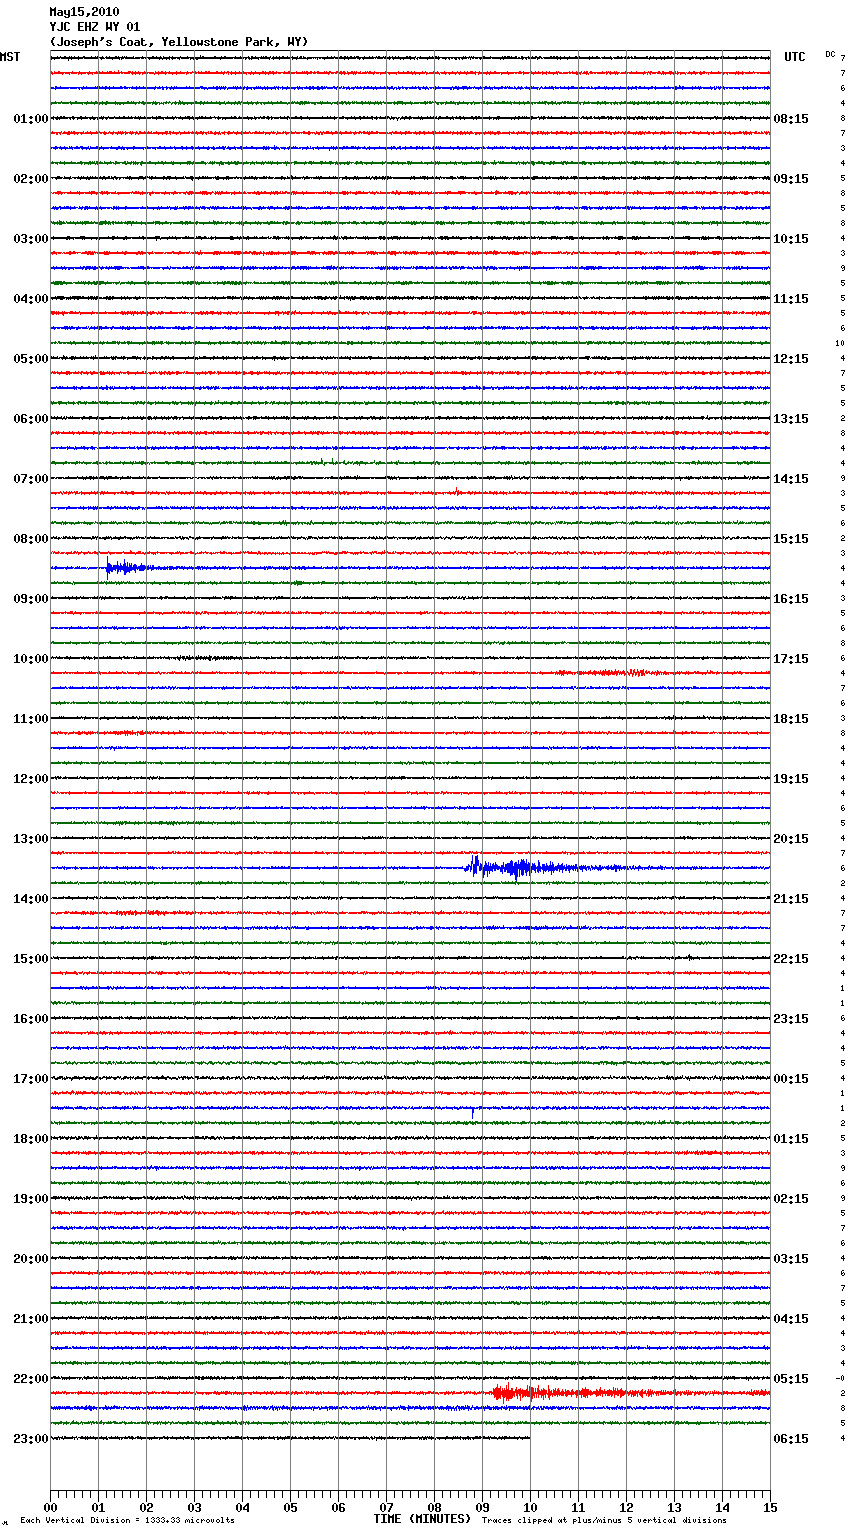Screen dimensions: 850x1534
Task: Click the 'Traces clipped' footnote text
Action: tap(604, 1520)
